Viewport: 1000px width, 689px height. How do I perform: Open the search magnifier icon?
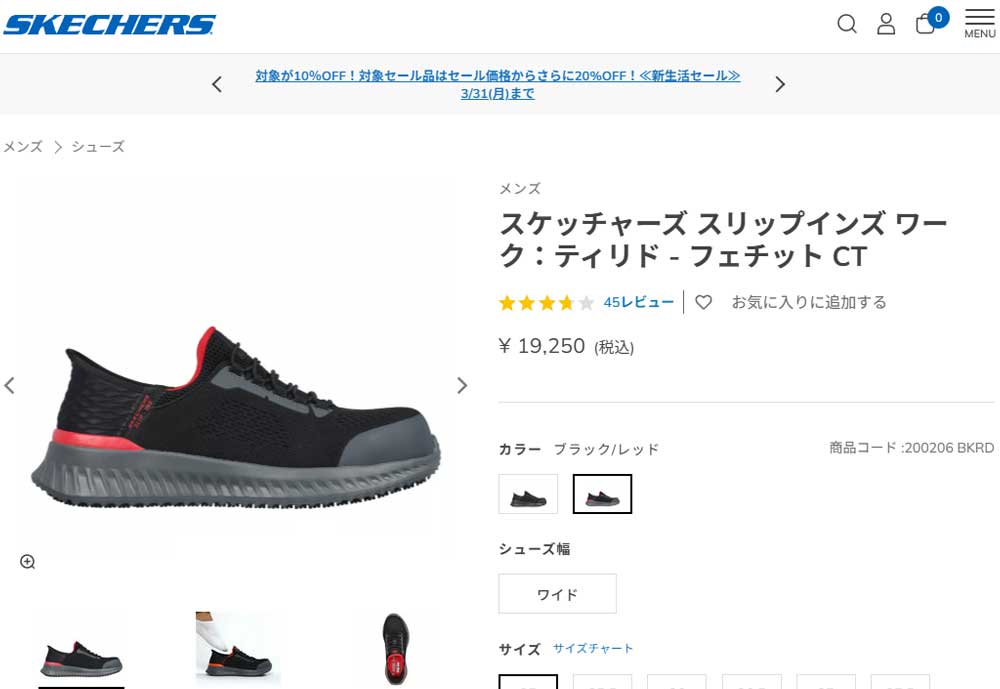click(x=846, y=24)
